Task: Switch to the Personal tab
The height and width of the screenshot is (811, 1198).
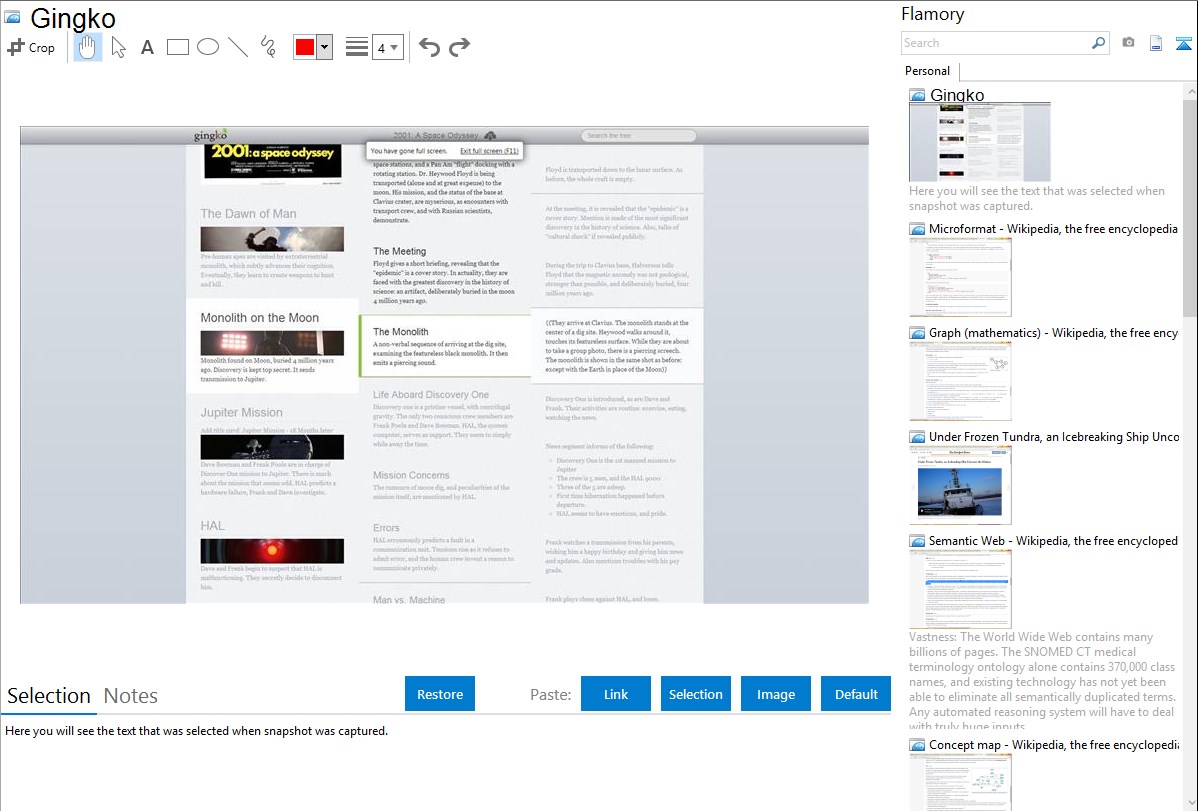Action: tap(927, 71)
